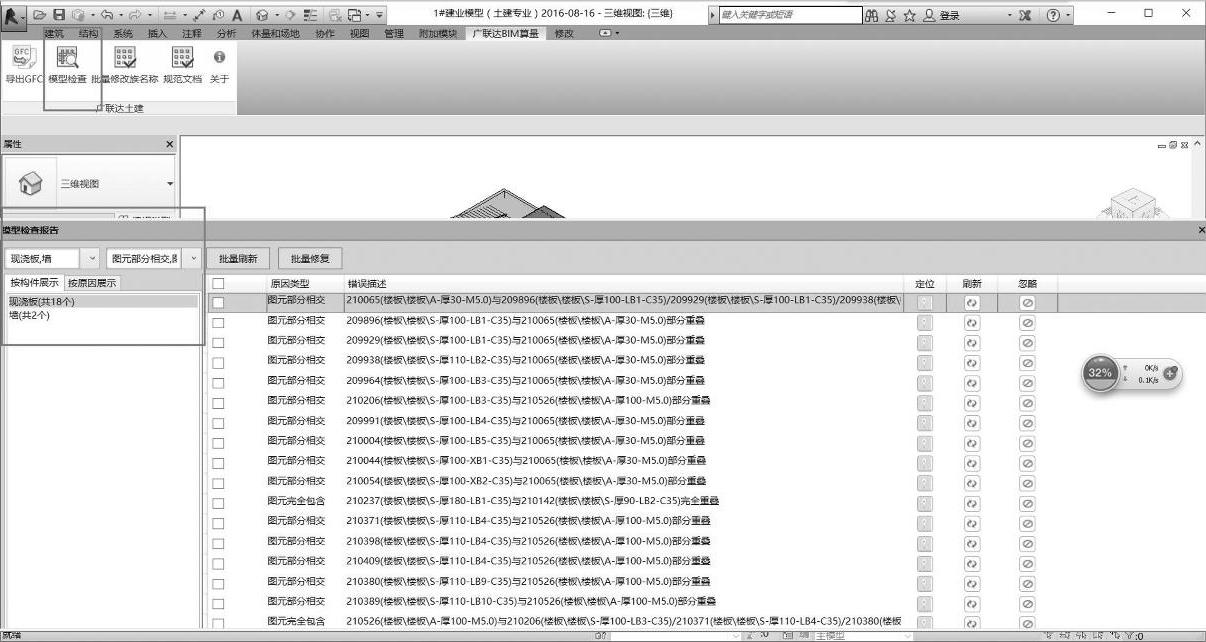Expand the 现浇板,墙 component dropdown
Screen dimensions: 1206x642
[x=93, y=259]
